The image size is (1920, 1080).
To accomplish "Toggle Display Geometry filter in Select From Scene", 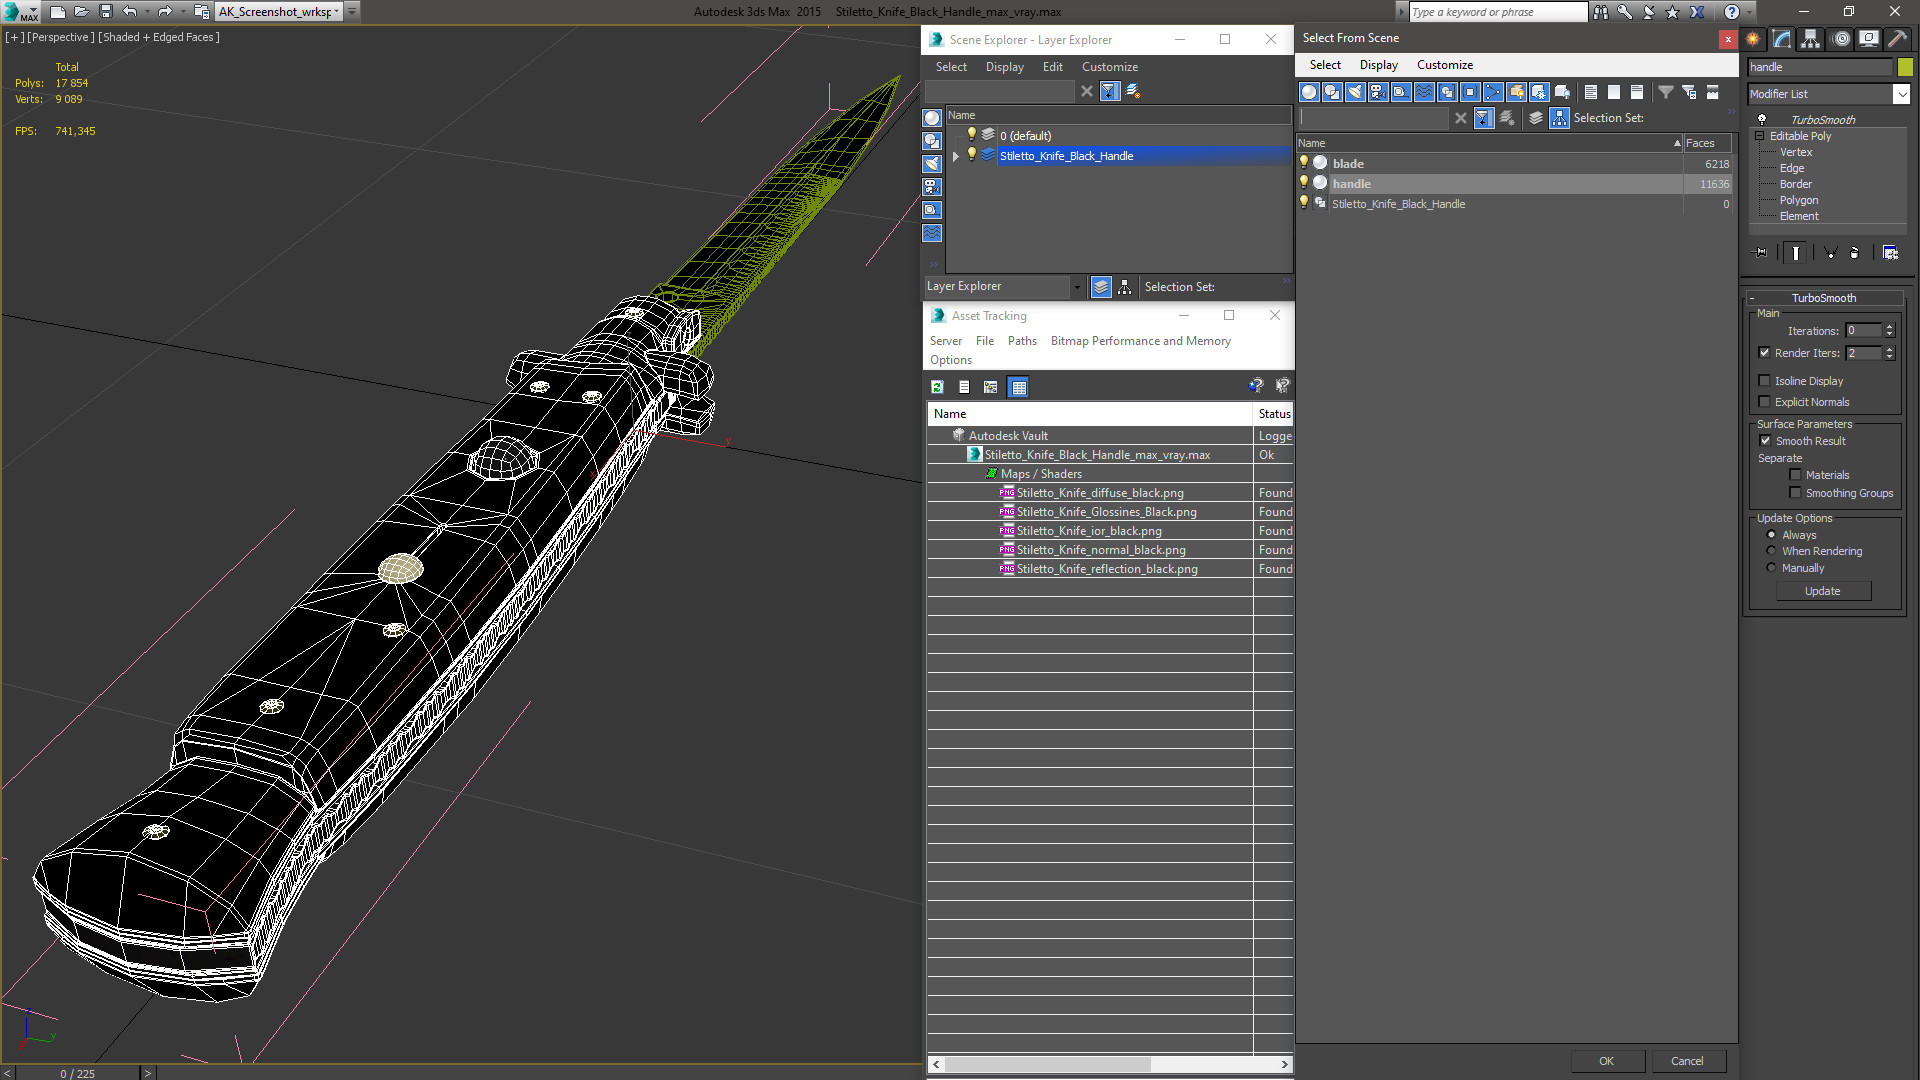I will [1309, 92].
